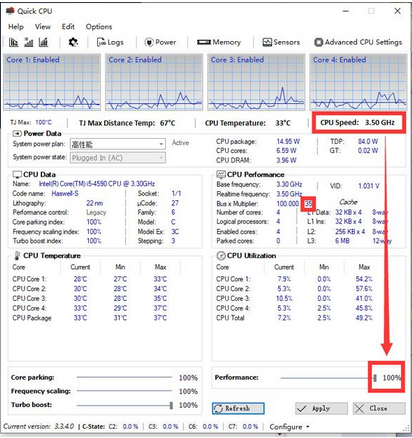Click the Performance slider handle
This screenshot has width=412, height=438.
(x=375, y=378)
